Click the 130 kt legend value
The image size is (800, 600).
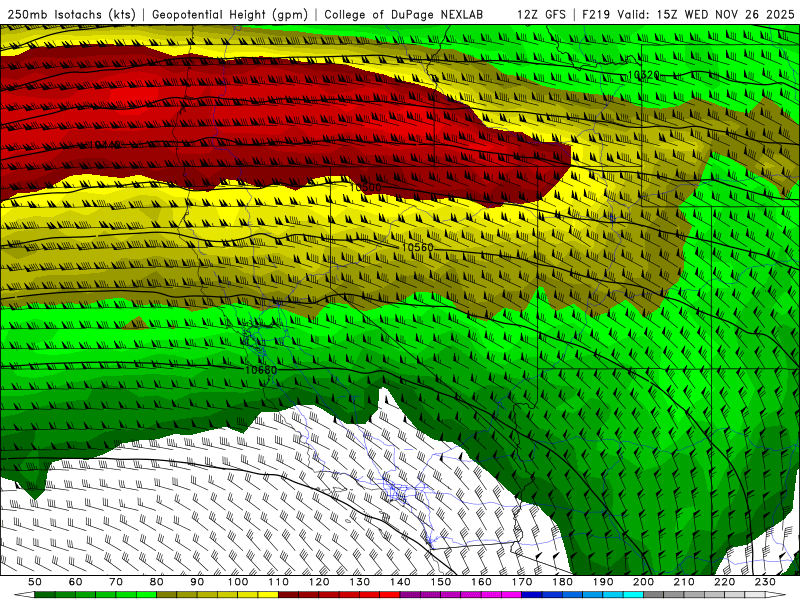click(x=360, y=582)
